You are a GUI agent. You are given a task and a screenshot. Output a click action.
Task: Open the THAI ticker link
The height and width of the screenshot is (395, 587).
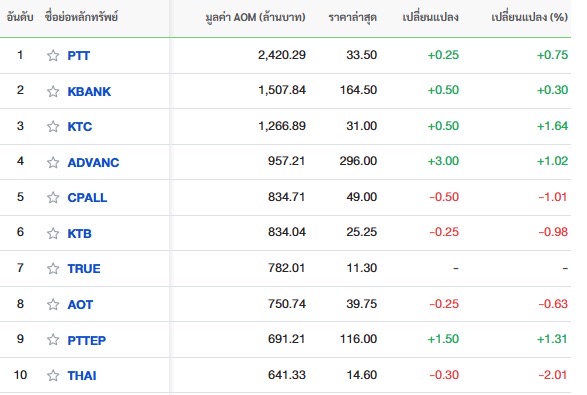click(82, 376)
